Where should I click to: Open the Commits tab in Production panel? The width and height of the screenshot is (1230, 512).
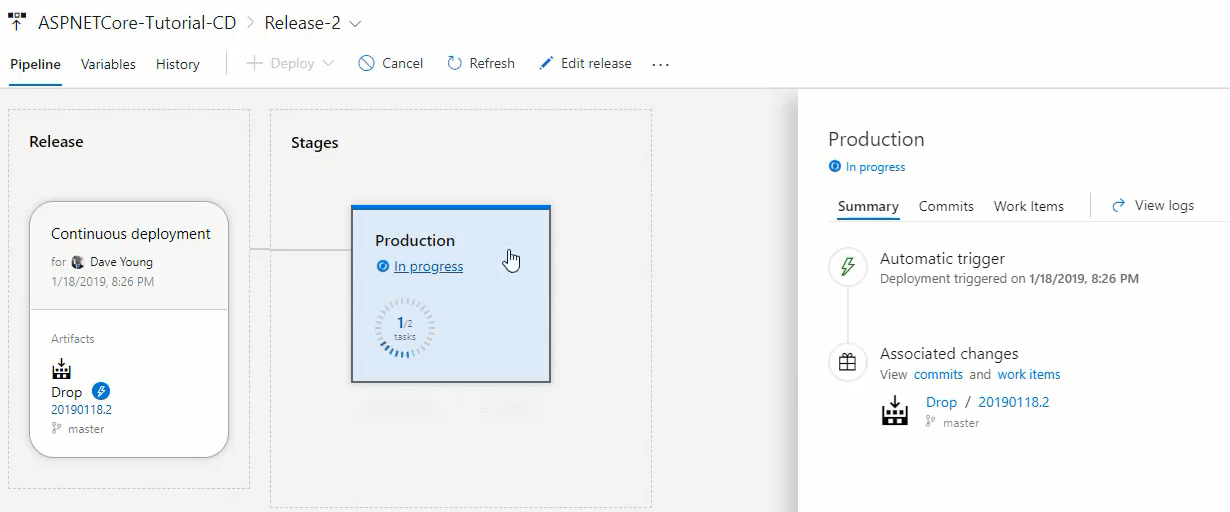point(946,206)
